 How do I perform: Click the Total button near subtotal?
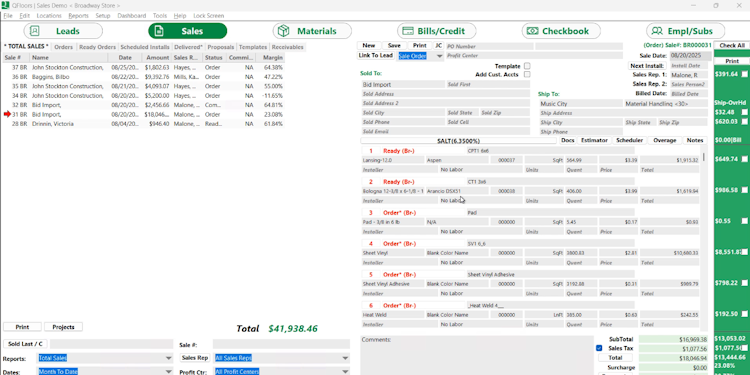[x=615, y=357]
